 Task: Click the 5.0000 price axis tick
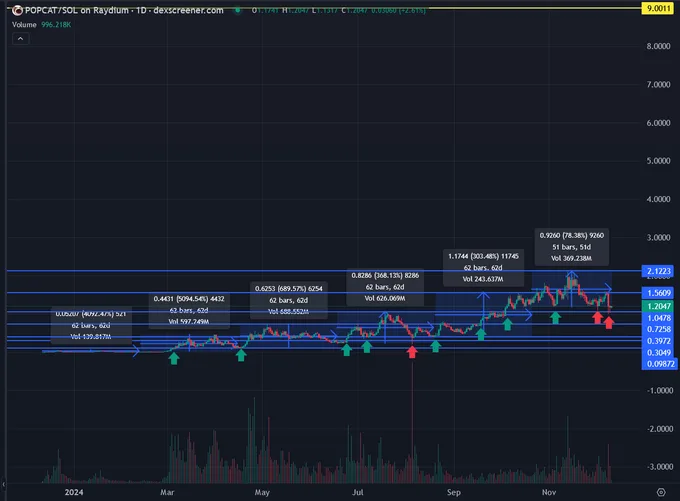pos(658,161)
